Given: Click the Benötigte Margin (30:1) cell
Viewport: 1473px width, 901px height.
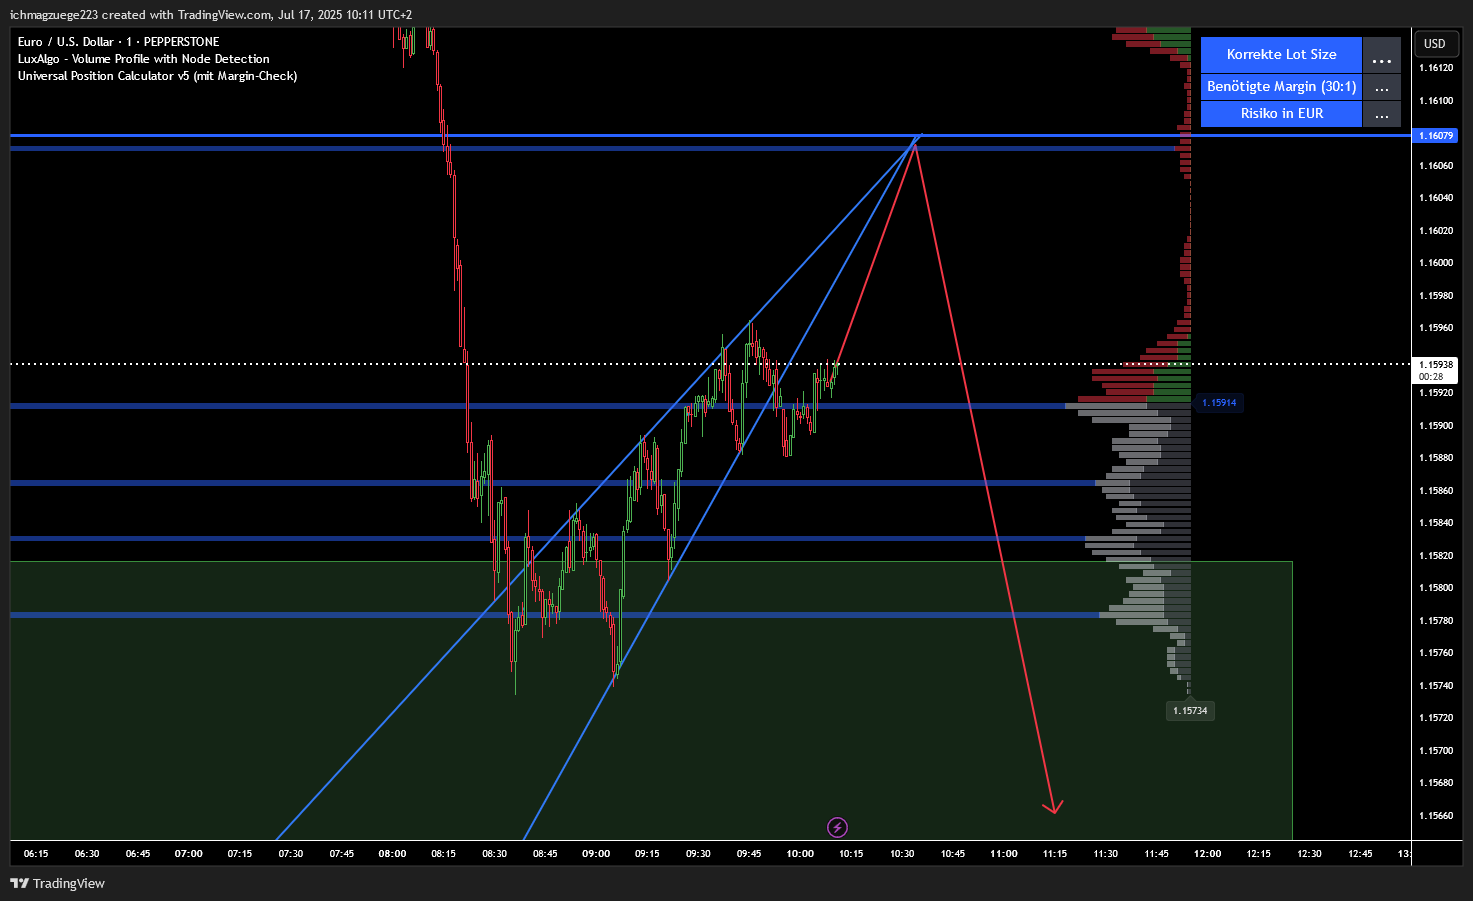Looking at the screenshot, I should (1281, 87).
